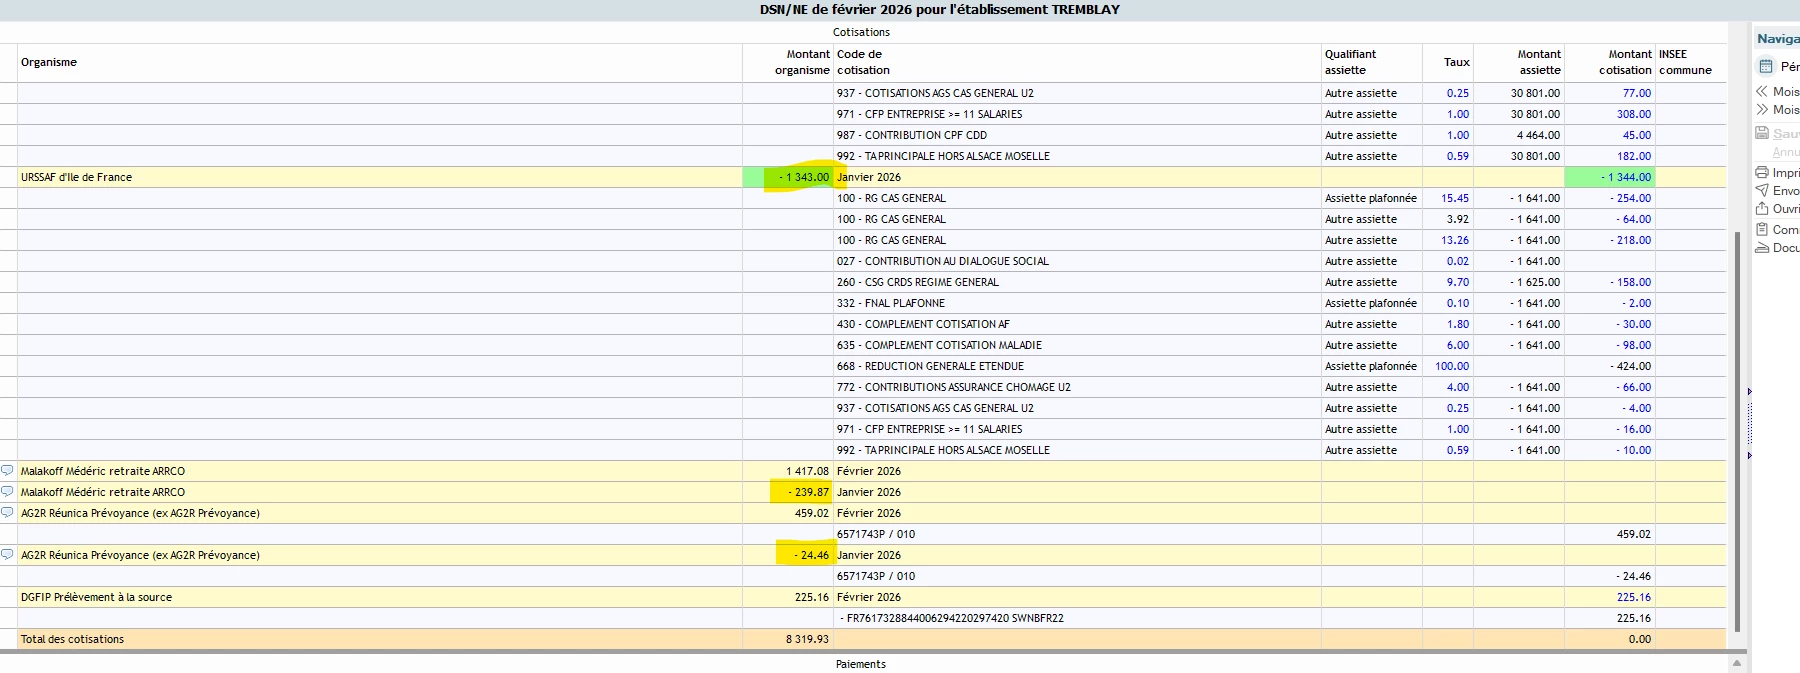Click the '77.00' cotisation amount
The width and height of the screenshot is (1800, 673).
1637,93
